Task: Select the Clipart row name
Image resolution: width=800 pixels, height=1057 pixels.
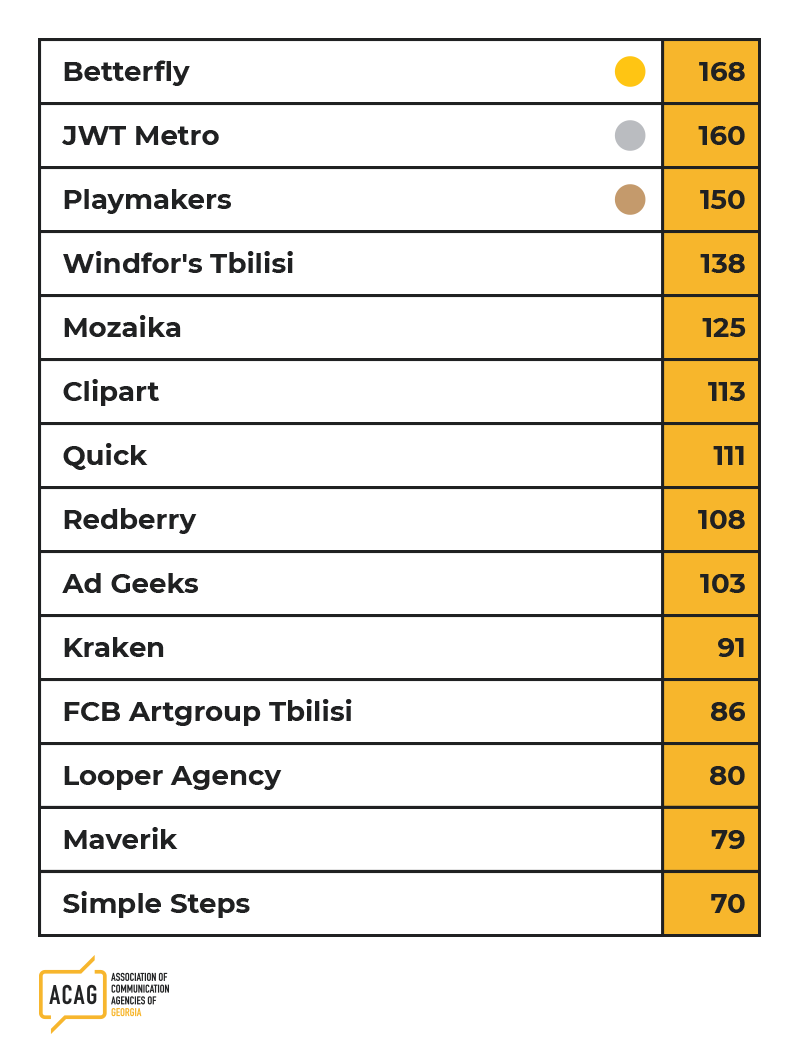Action: pyautogui.click(x=111, y=392)
